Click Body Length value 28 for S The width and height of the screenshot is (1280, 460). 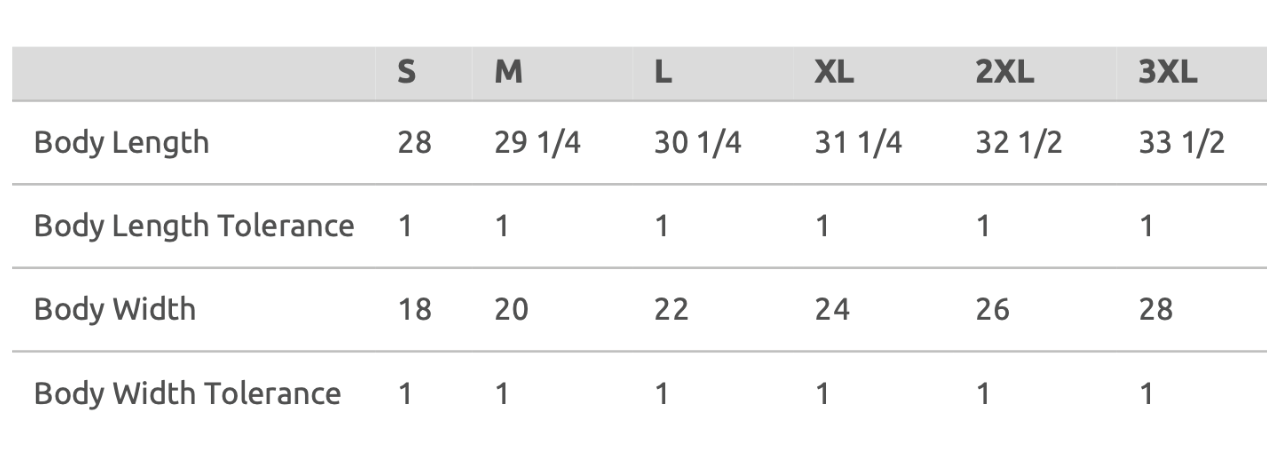point(414,143)
